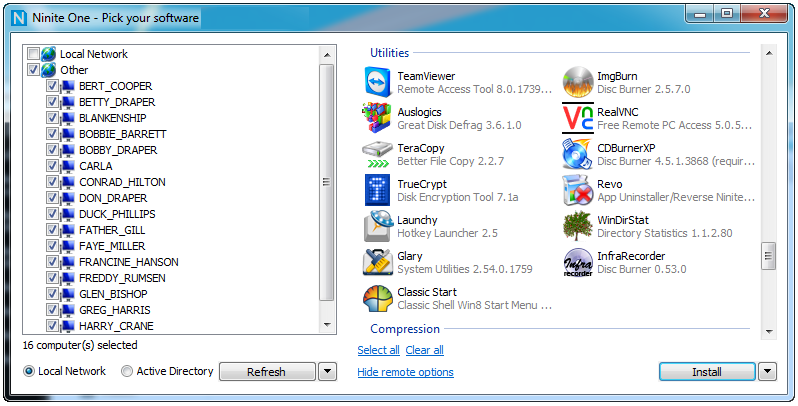The image size is (798, 406).
Task: Click the BERT_COOPER computer icon
Action: [x=67, y=86]
